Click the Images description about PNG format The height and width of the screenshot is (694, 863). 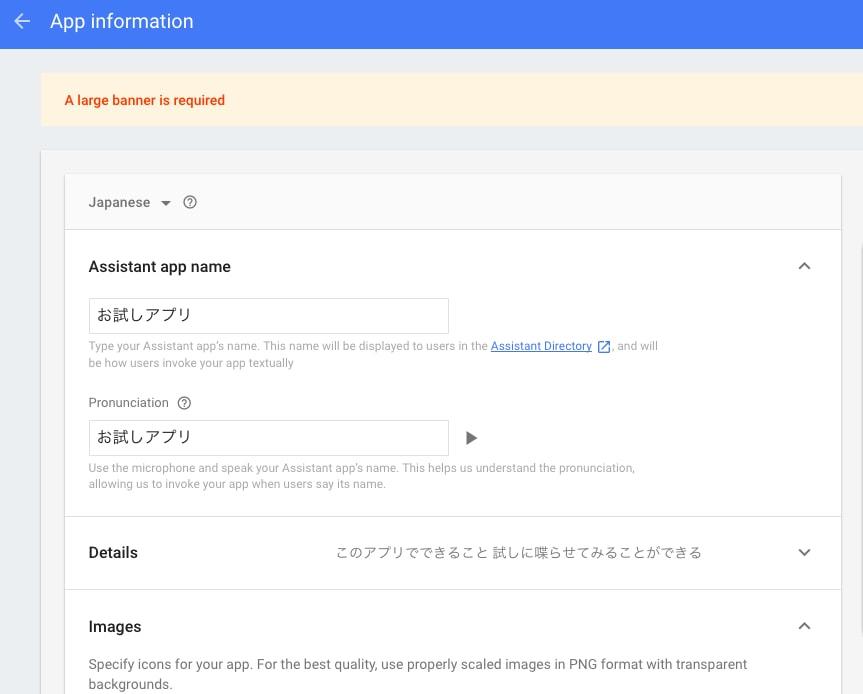pyautogui.click(x=418, y=674)
